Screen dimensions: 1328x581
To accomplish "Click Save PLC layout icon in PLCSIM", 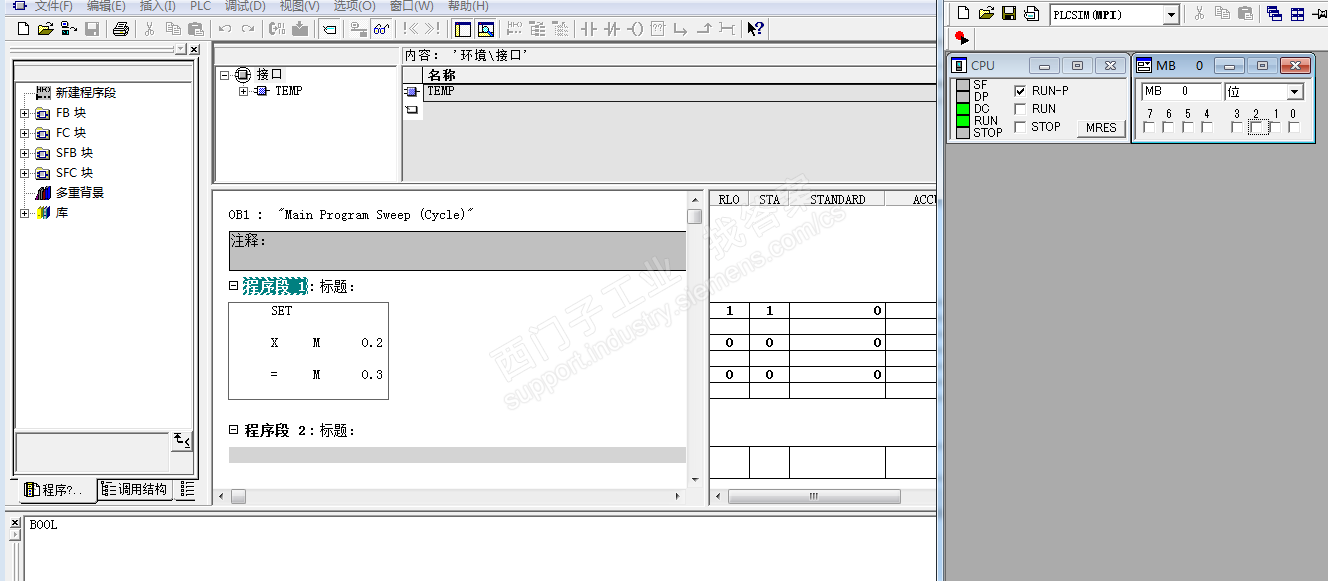I will click(1031, 13).
